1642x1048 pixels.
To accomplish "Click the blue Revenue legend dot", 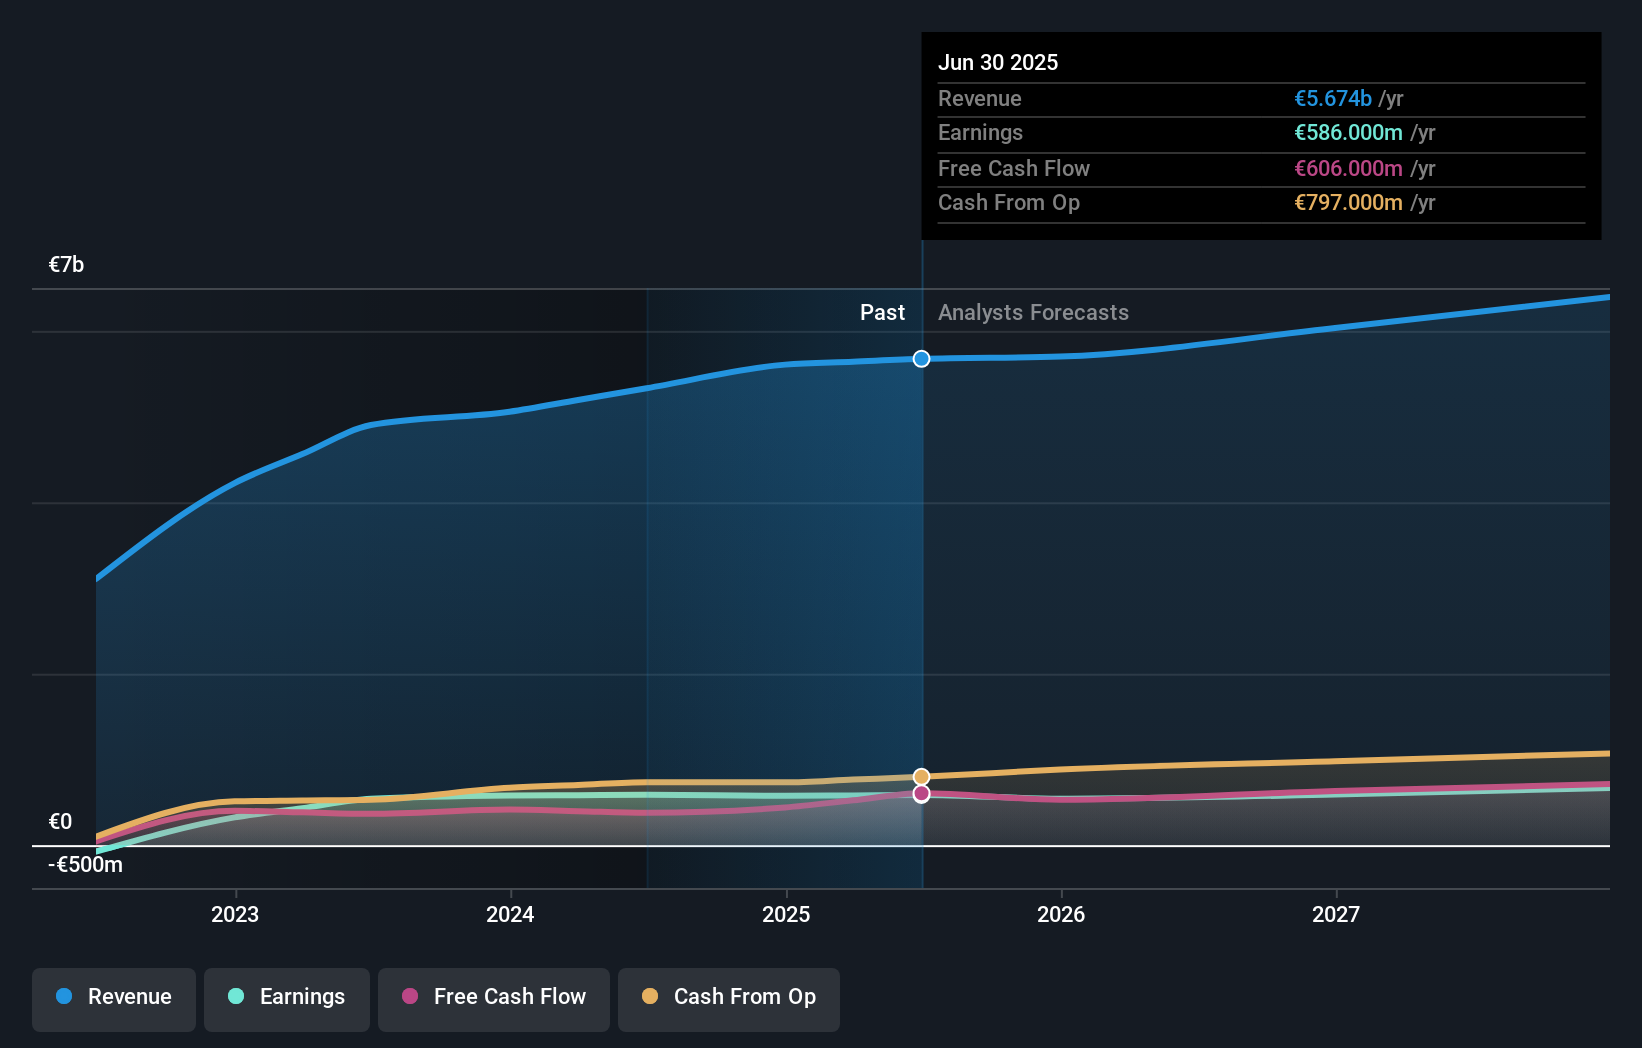I will (x=65, y=997).
